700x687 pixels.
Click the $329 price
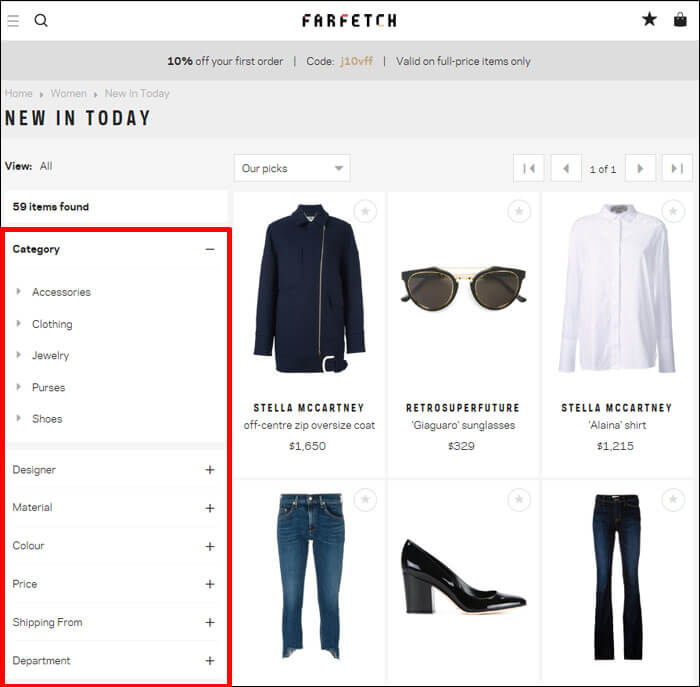tap(461, 446)
